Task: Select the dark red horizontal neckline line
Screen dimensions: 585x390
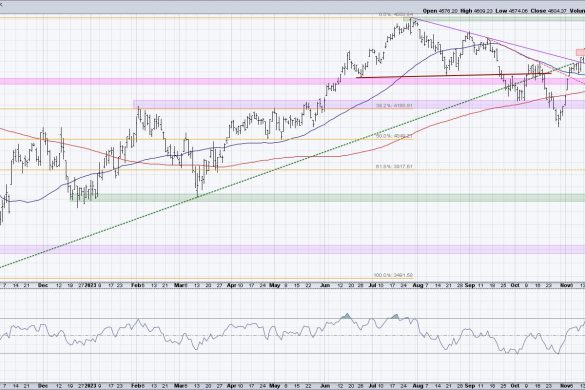Action: point(454,75)
